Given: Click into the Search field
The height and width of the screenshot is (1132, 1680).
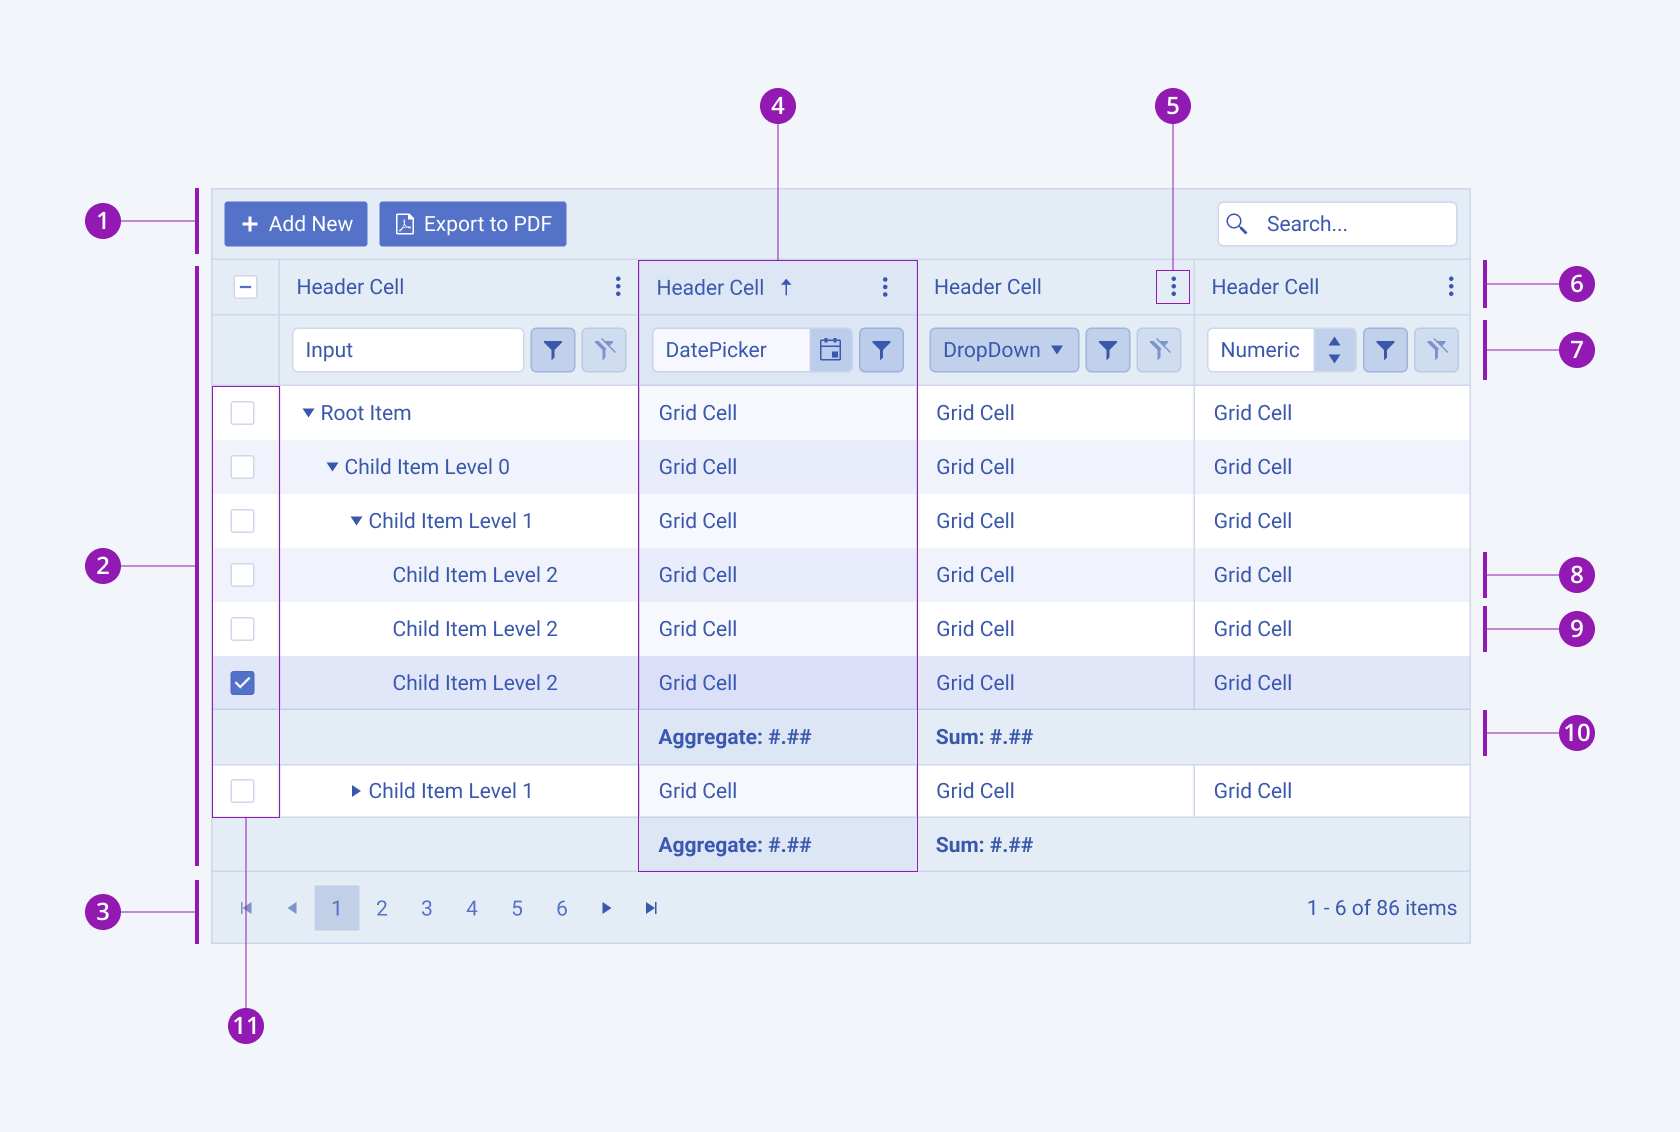Looking at the screenshot, I should [x=1337, y=224].
